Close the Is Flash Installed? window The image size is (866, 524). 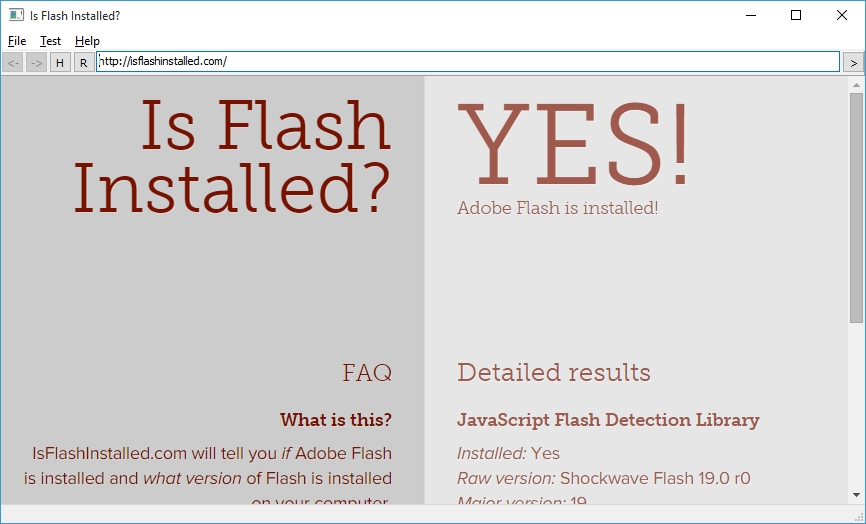coord(842,15)
